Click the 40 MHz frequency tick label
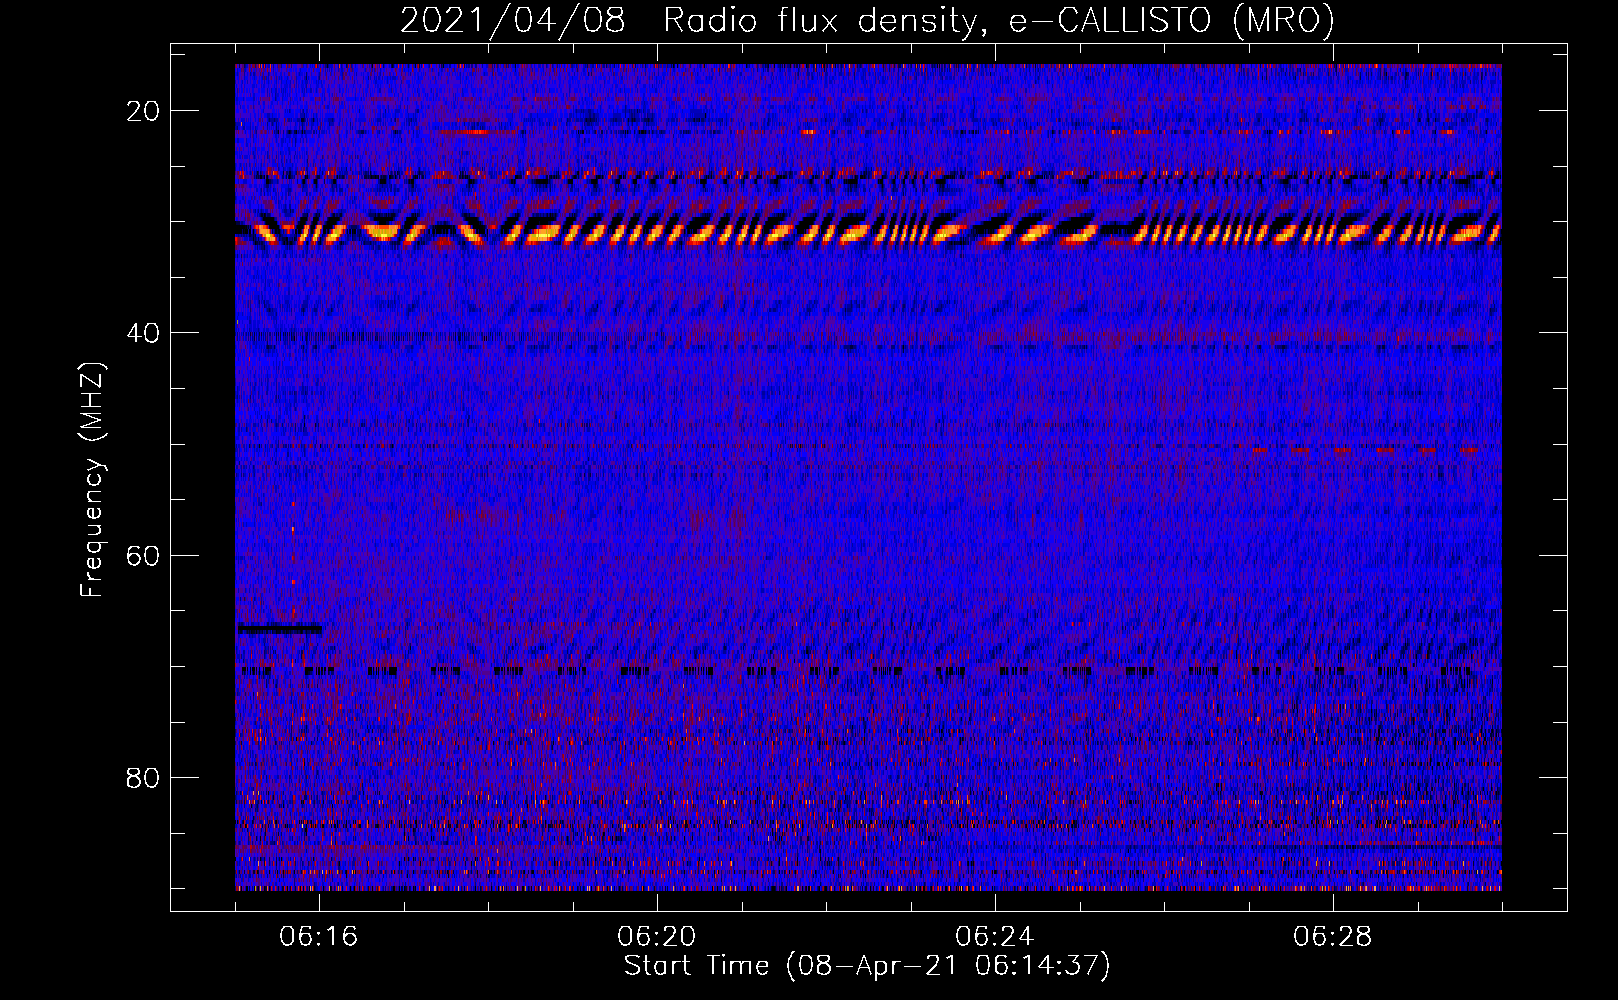The image size is (1618, 1000). point(143,333)
